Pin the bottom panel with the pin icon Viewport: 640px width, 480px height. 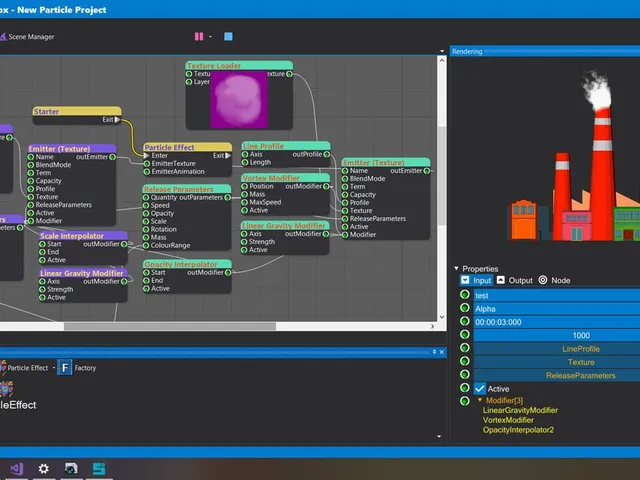pos(434,351)
